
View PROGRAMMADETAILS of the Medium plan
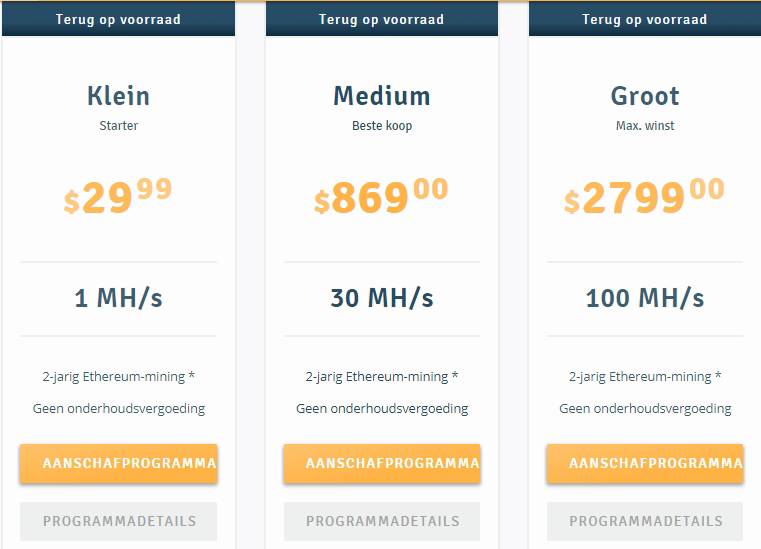[x=382, y=521]
